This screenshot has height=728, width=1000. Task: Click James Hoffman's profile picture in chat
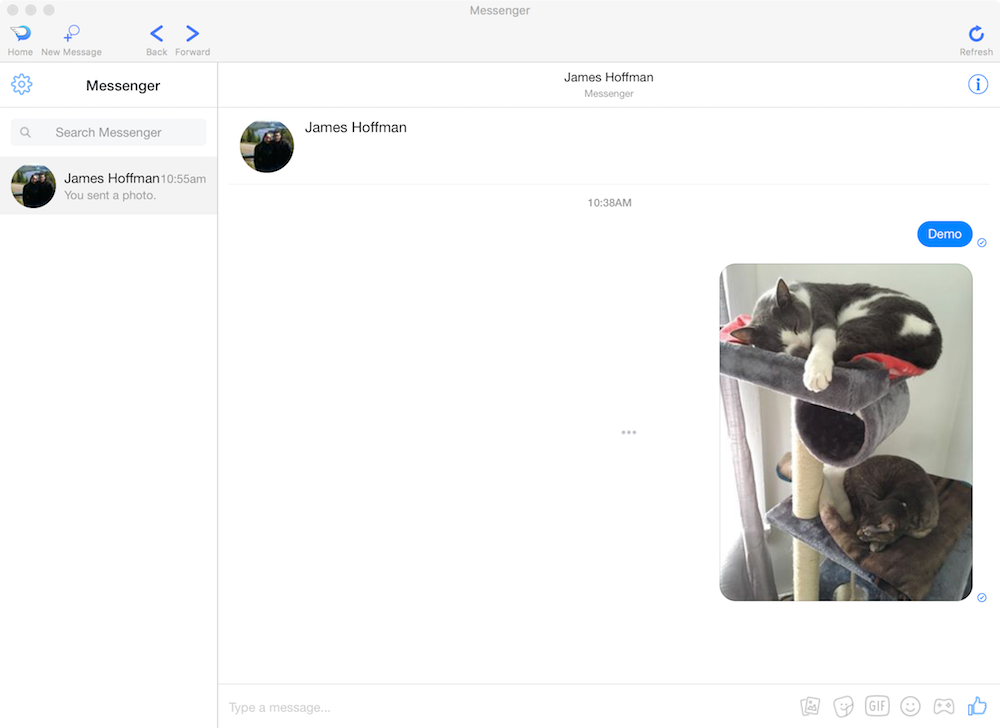[x=267, y=146]
